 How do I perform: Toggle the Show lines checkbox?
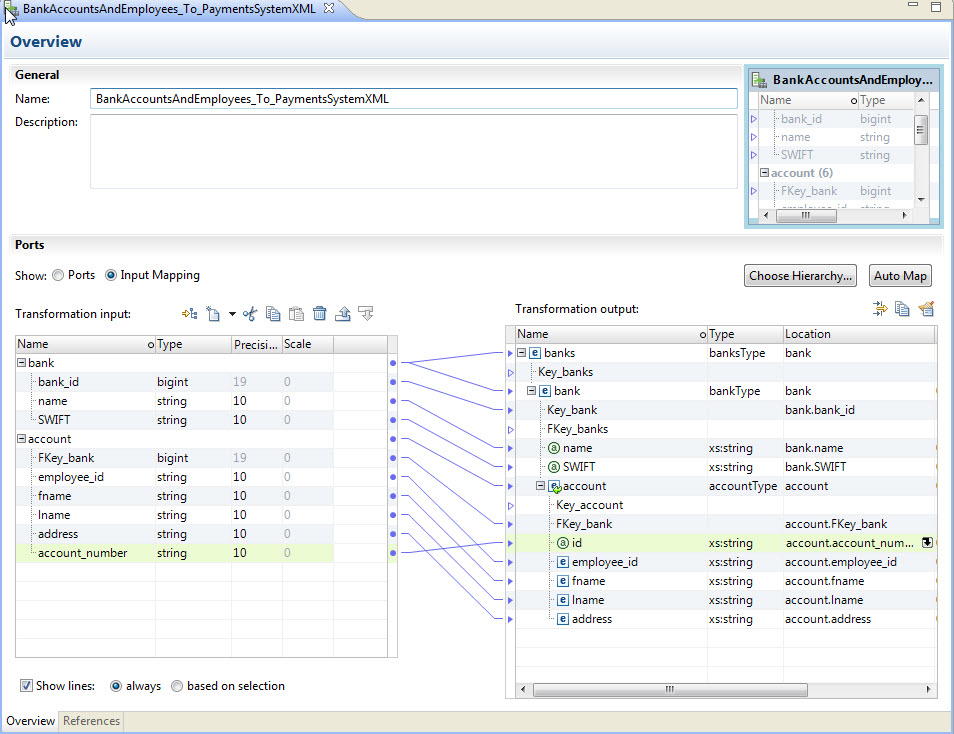point(27,686)
